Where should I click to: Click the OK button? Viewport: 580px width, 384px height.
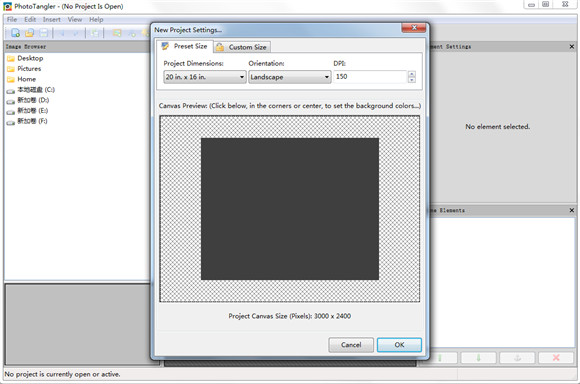(399, 345)
